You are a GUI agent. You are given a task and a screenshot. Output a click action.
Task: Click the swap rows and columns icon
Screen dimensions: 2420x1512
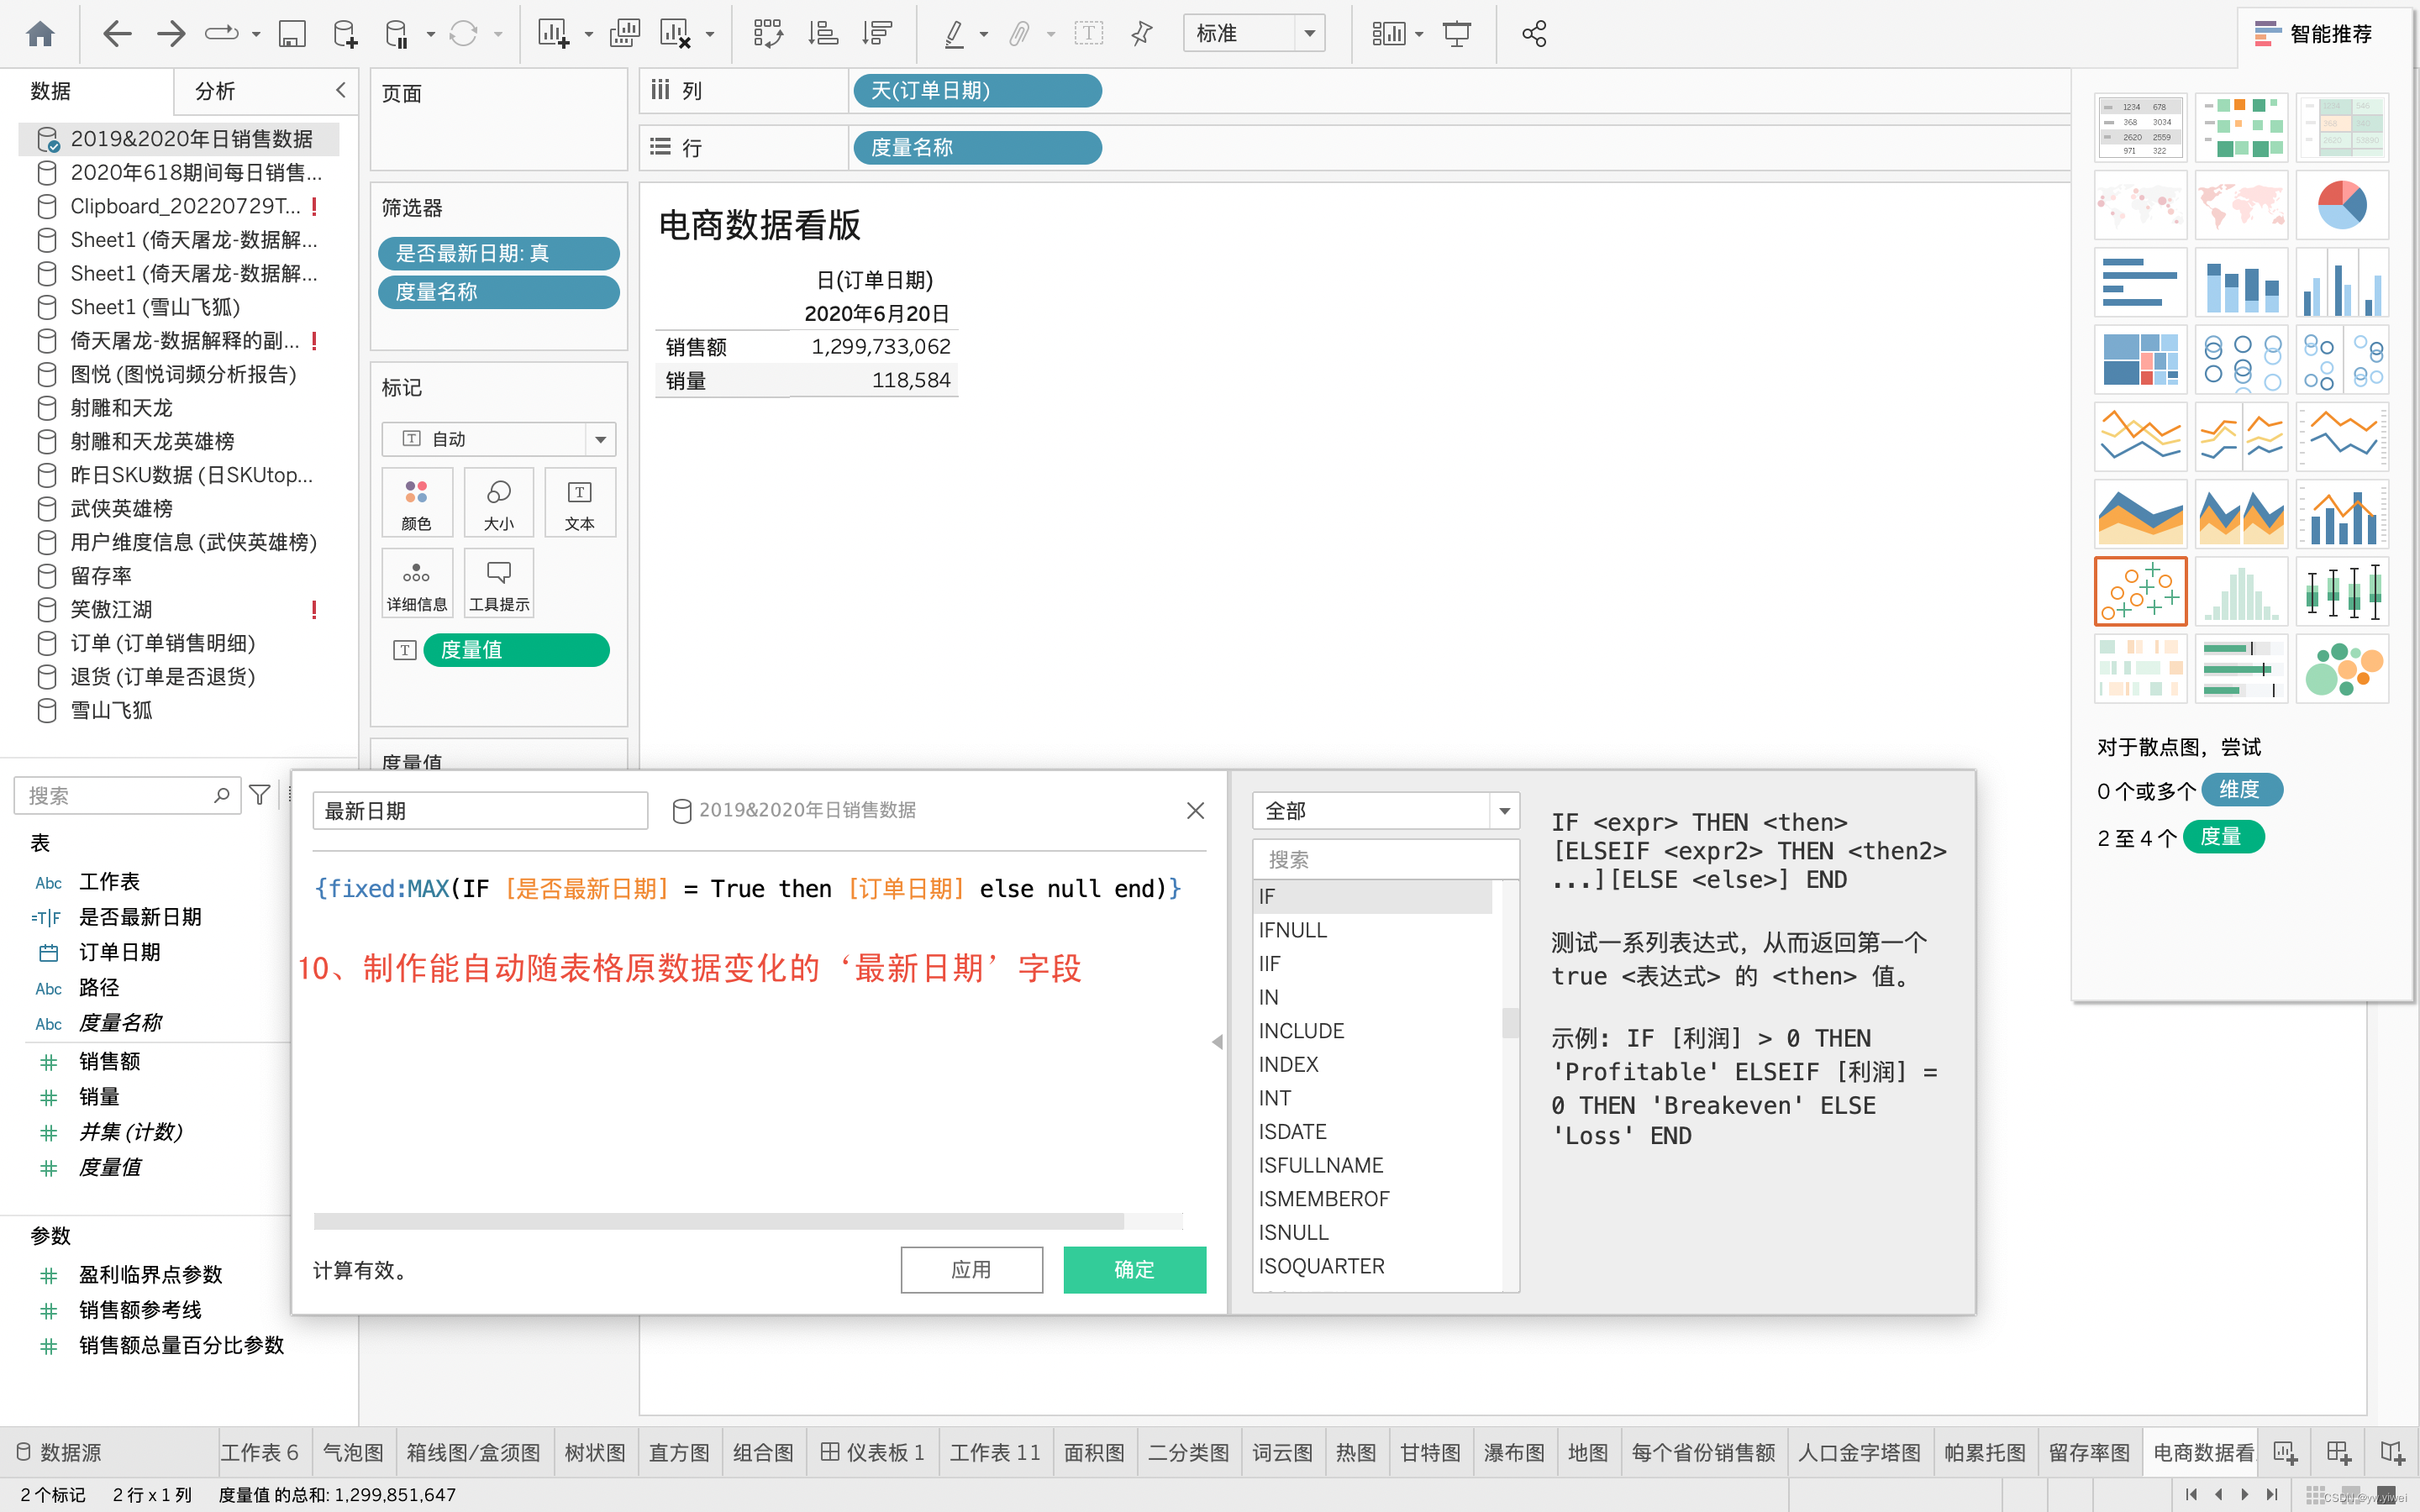(767, 34)
